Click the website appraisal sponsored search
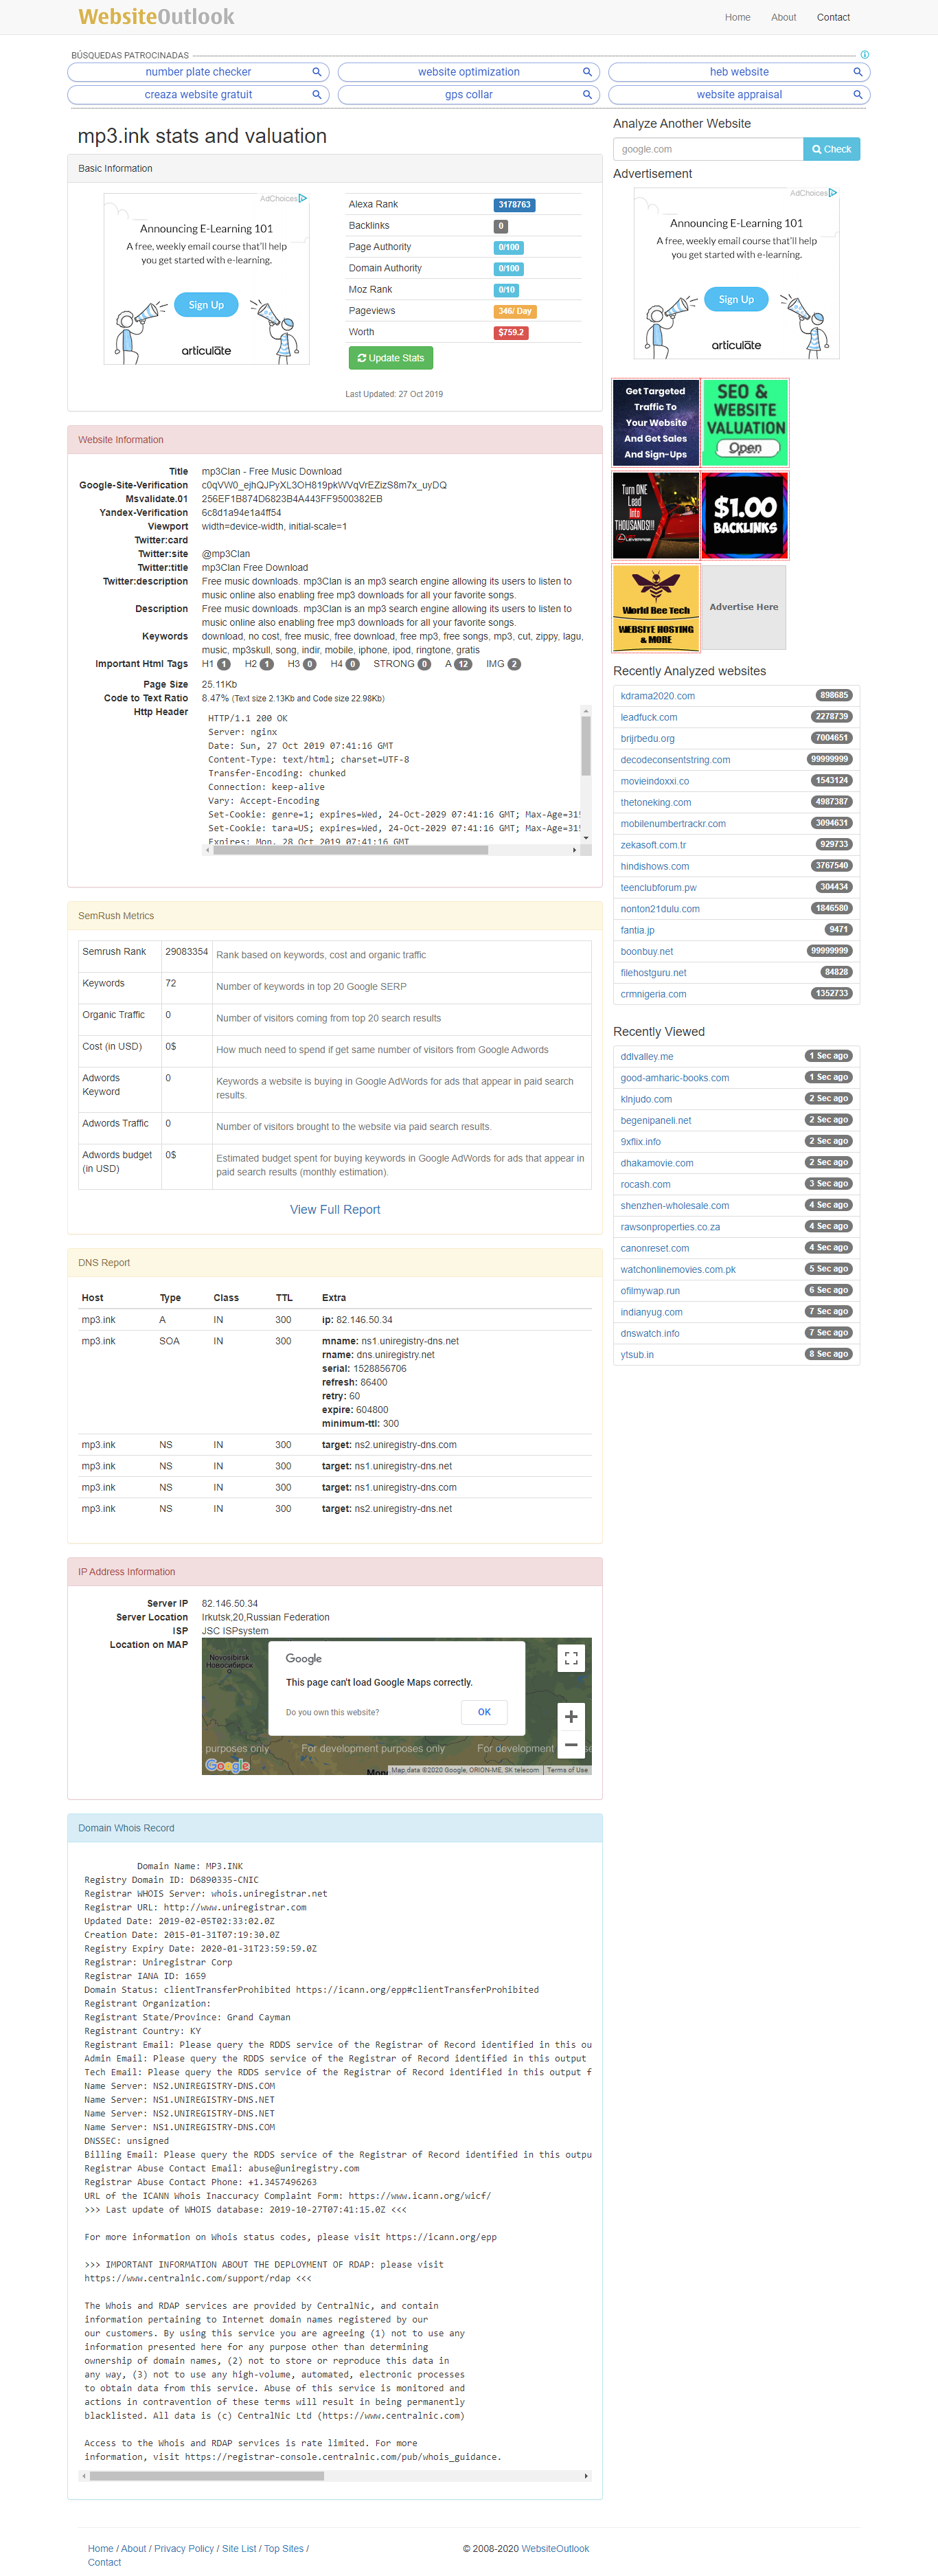Viewport: 938px width, 2576px height. [x=739, y=95]
